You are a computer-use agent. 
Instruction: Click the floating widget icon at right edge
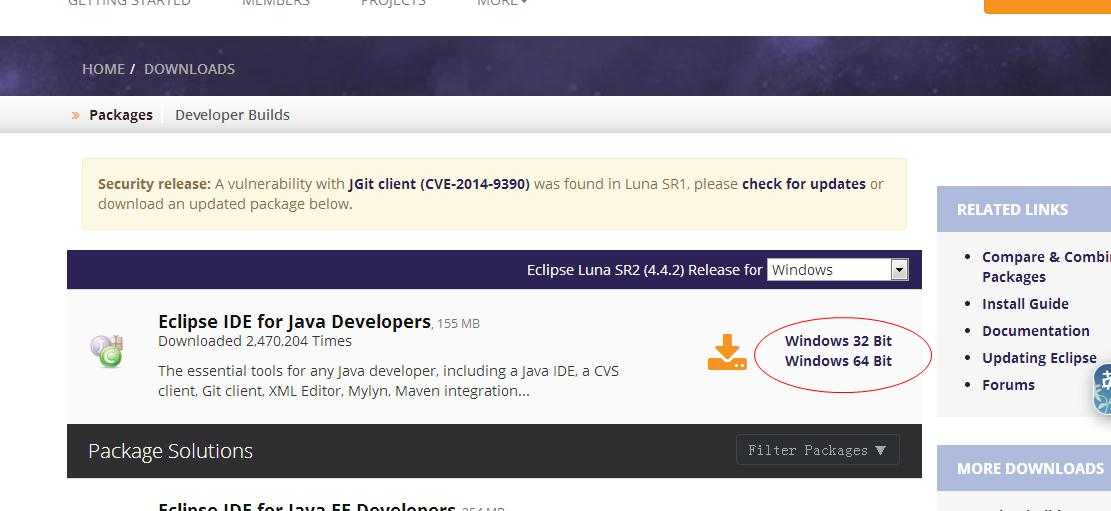pyautogui.click(x=1102, y=388)
